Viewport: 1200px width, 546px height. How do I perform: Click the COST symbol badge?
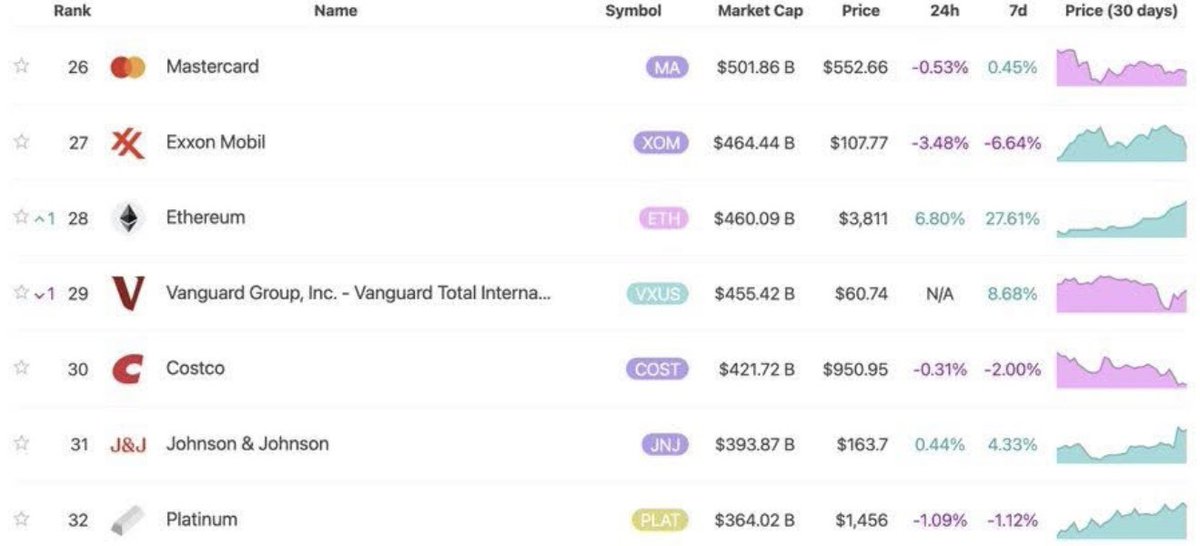click(658, 369)
